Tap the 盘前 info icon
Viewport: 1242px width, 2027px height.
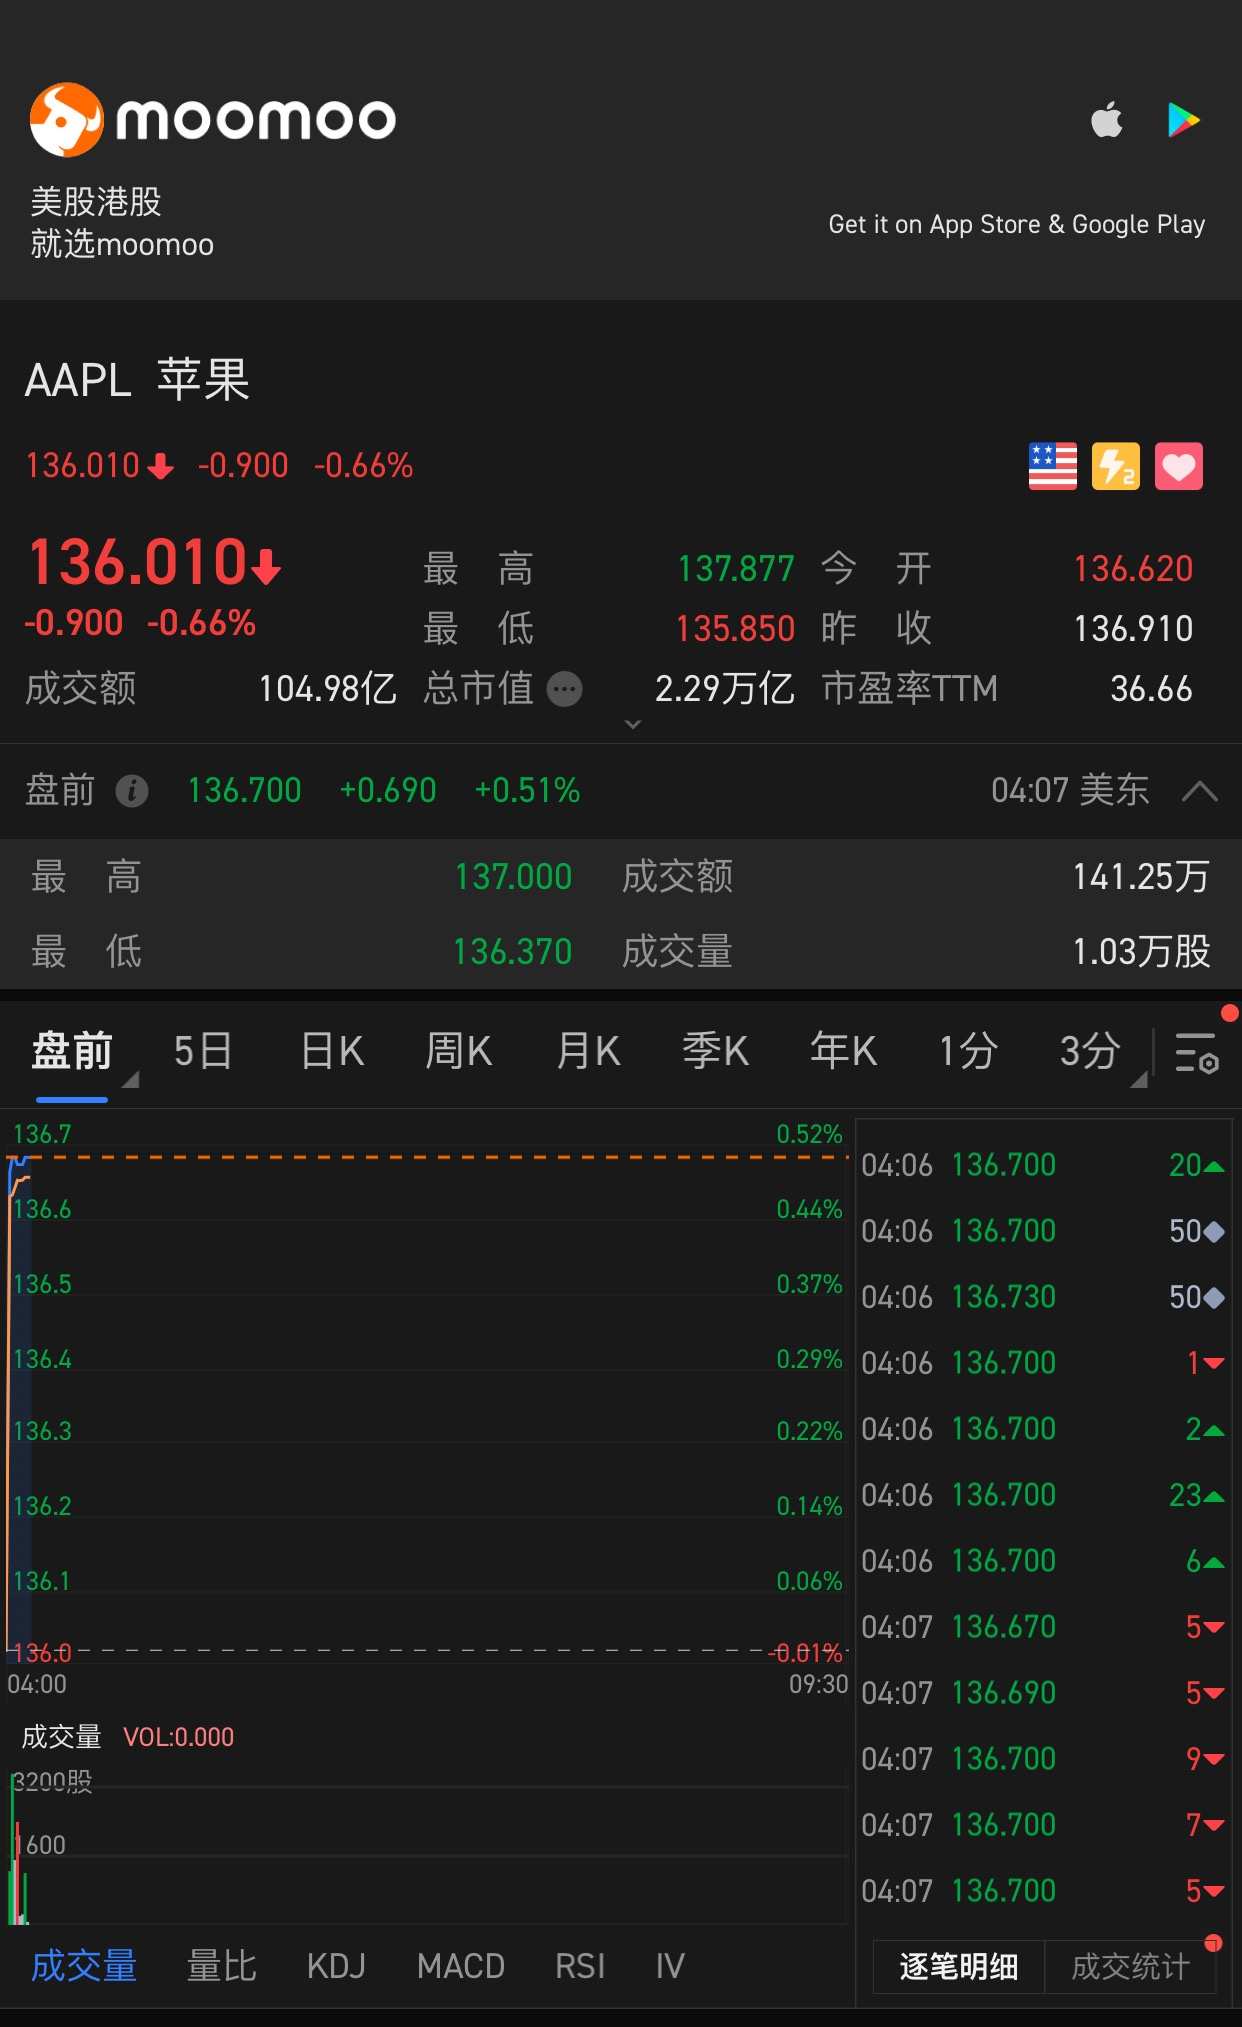pyautogui.click(x=132, y=791)
